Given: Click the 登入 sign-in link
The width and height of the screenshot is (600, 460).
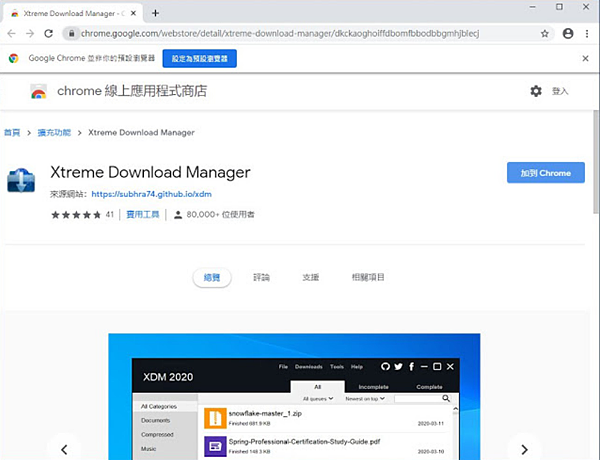Looking at the screenshot, I should point(560,91).
